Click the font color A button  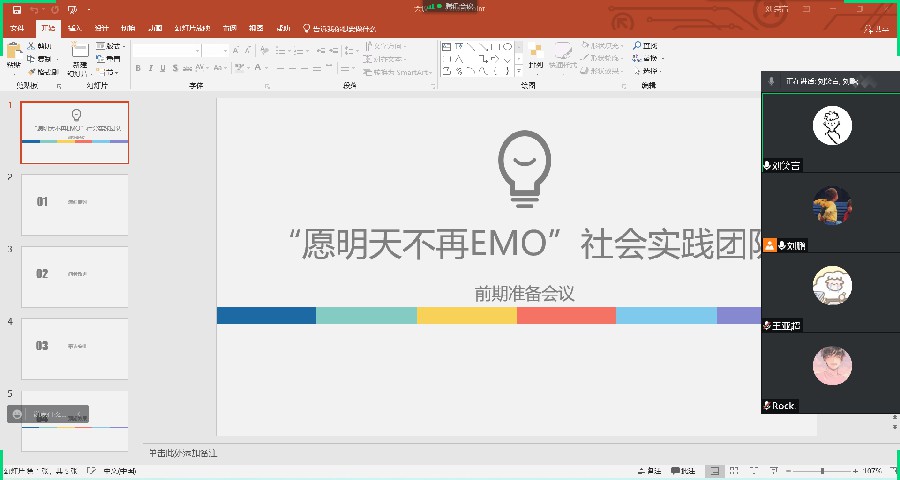point(259,68)
